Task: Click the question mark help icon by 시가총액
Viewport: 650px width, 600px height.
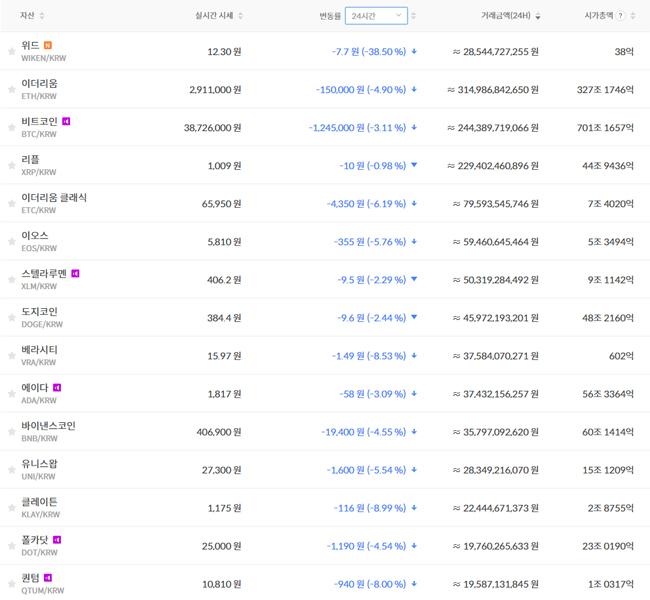Action: point(620,16)
